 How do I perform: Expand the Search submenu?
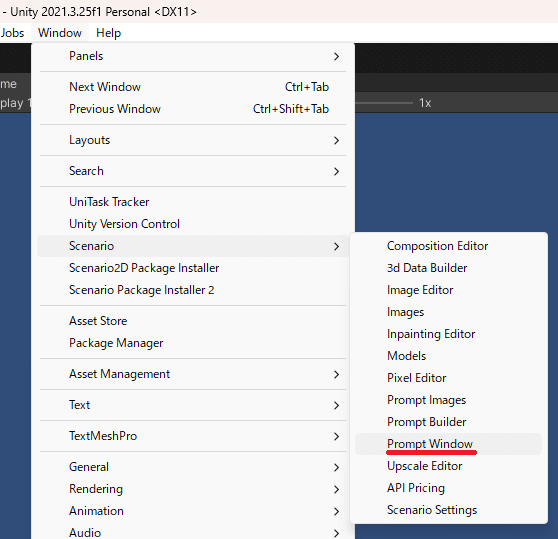[193, 171]
